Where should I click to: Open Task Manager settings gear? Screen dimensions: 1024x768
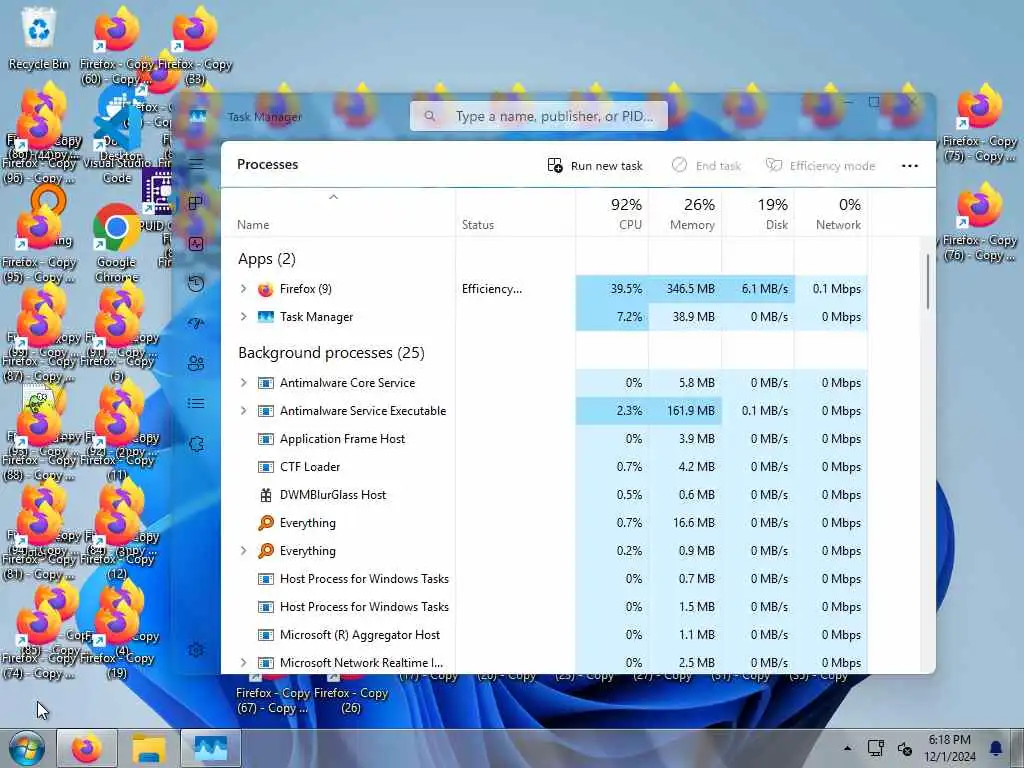tap(196, 650)
